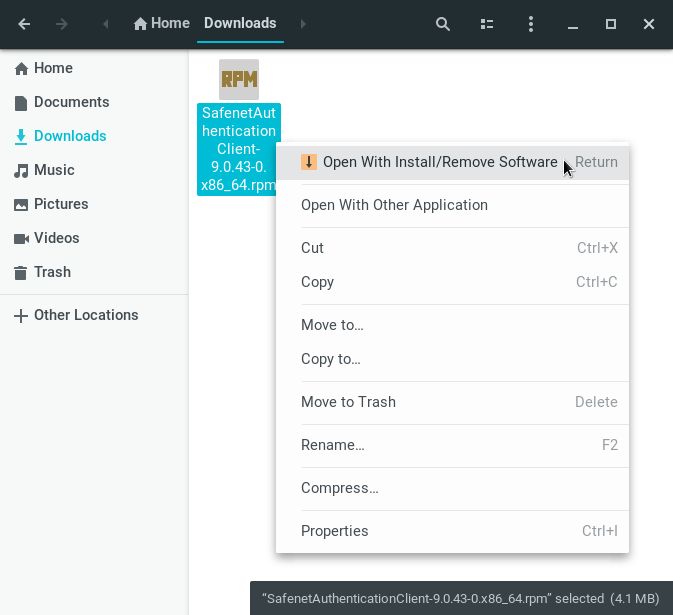Click the plus icon beside Other Locations
673x615 pixels.
[21, 315]
